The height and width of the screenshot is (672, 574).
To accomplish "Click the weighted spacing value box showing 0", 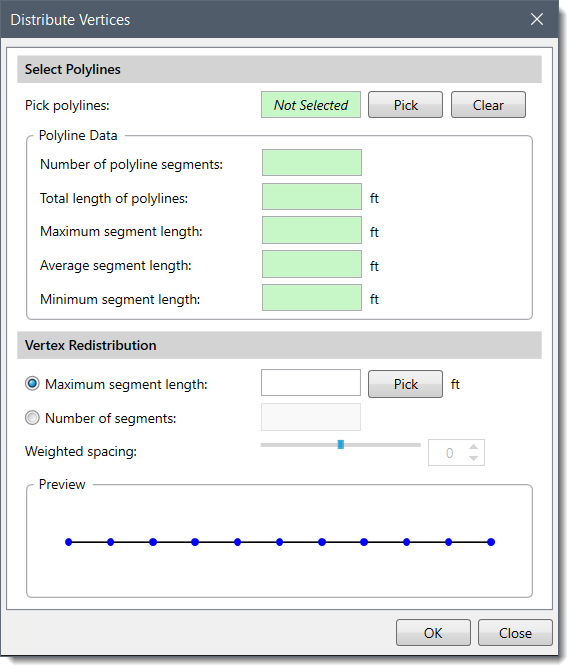I will tap(449, 453).
